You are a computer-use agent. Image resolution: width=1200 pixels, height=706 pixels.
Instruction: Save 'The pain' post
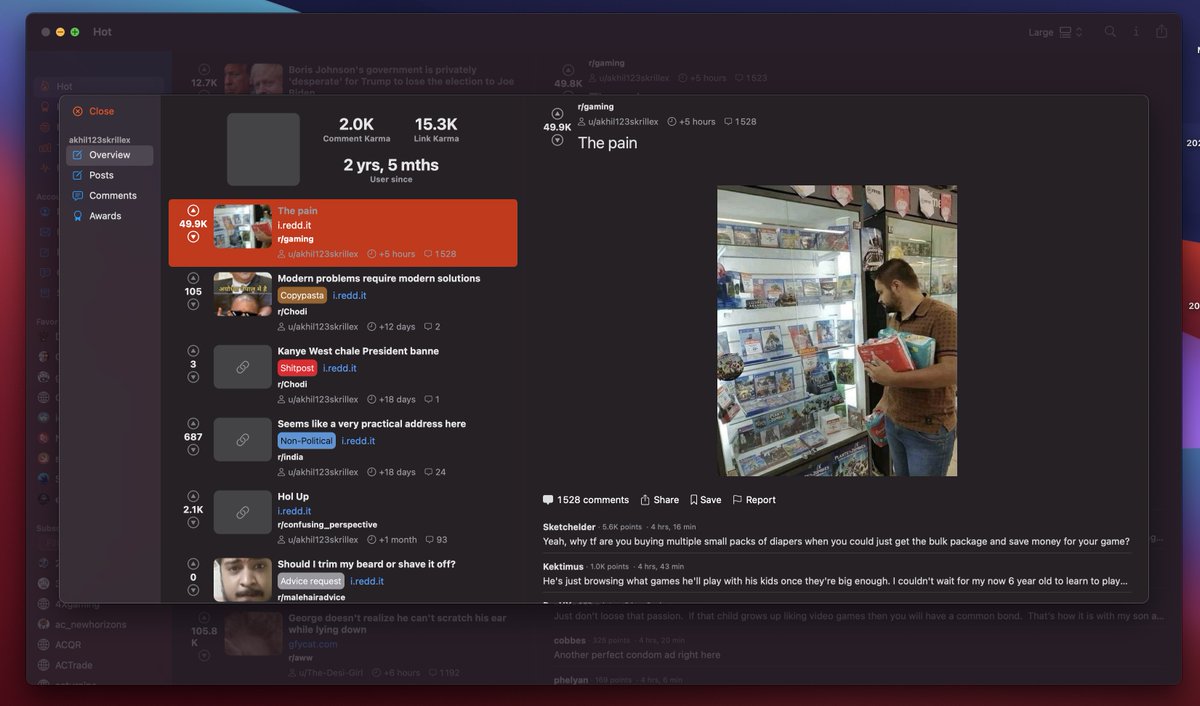[x=705, y=500]
